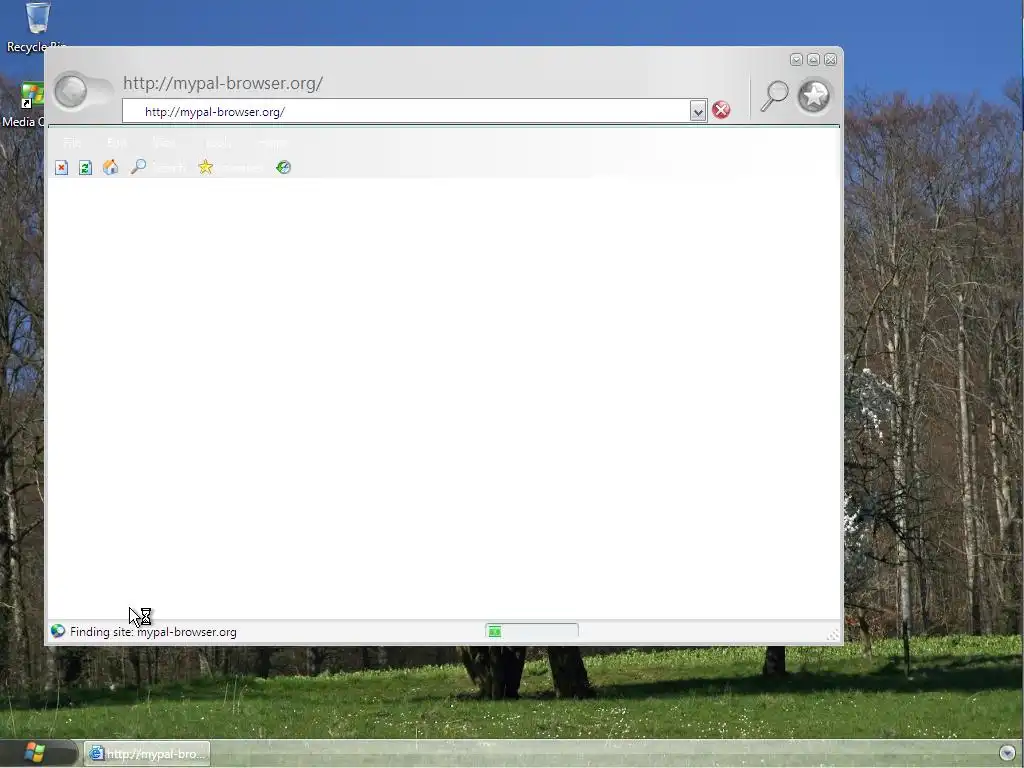The image size is (1024, 768).
Task: Close the browser window
Action: (830, 59)
